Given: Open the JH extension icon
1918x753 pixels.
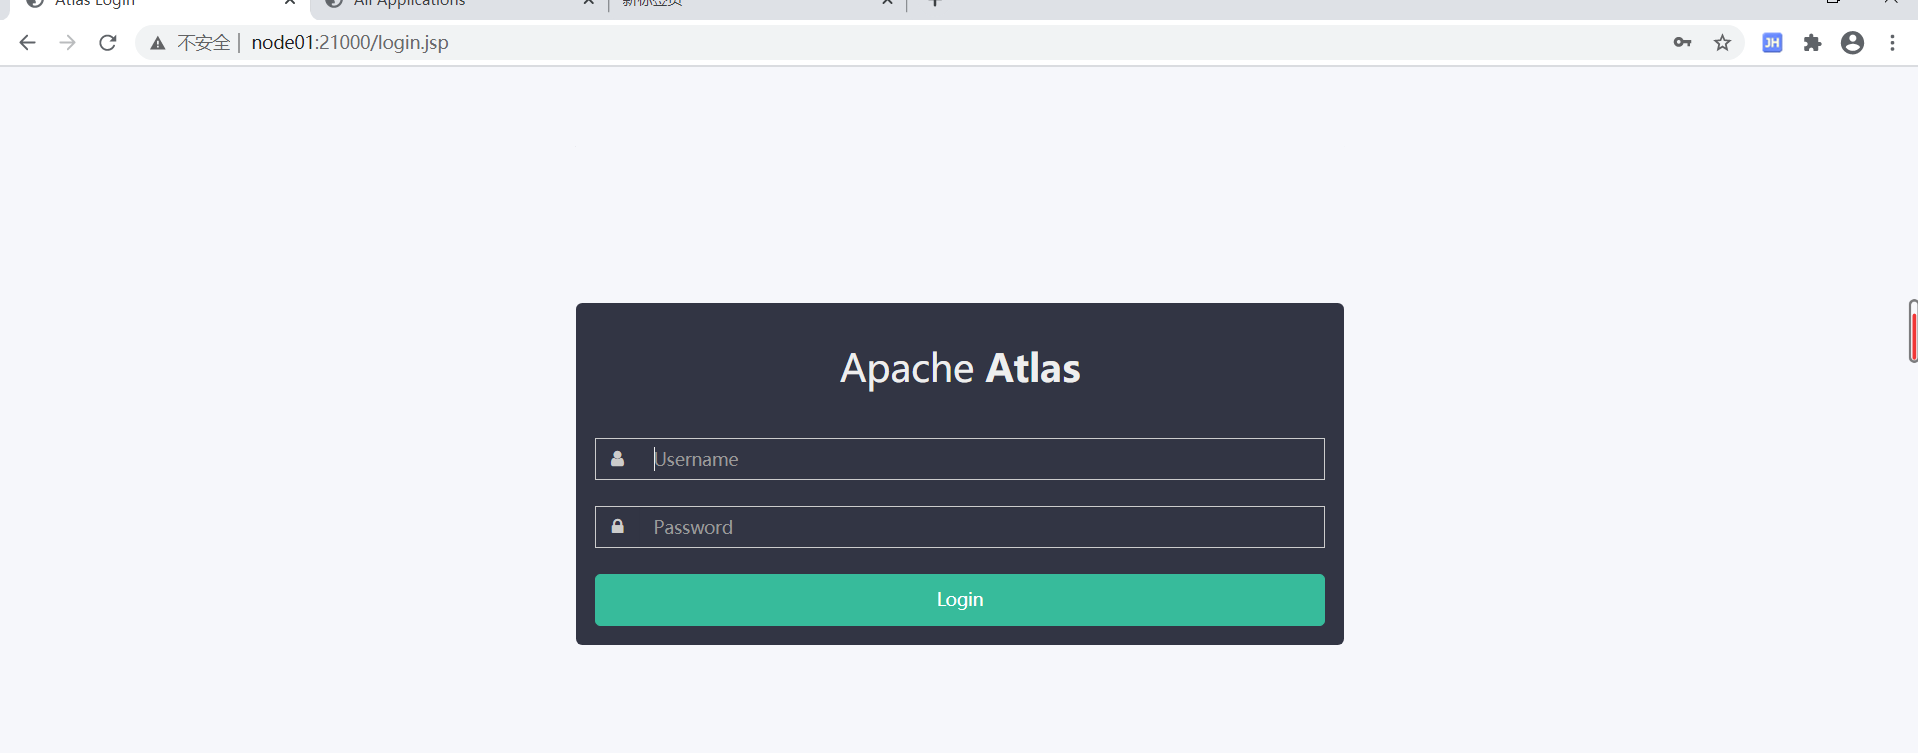Looking at the screenshot, I should click(1772, 43).
